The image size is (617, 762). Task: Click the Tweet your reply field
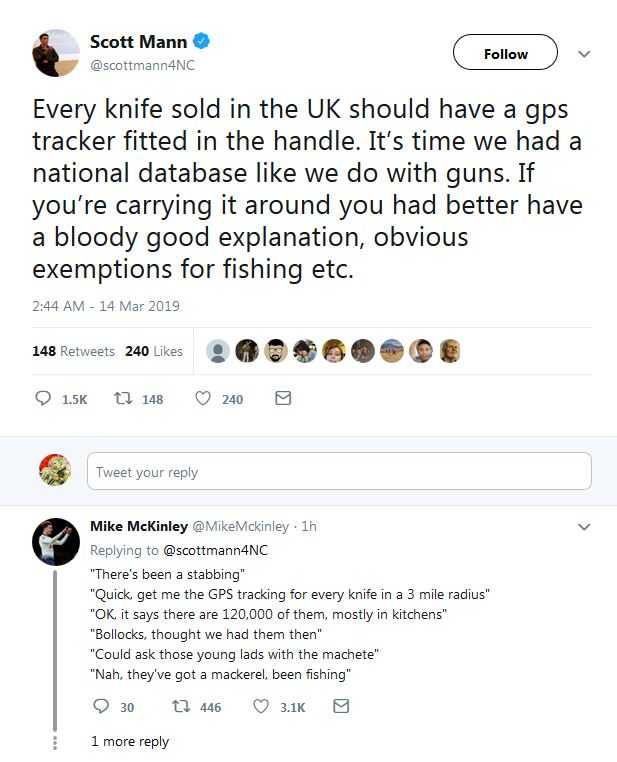click(339, 472)
